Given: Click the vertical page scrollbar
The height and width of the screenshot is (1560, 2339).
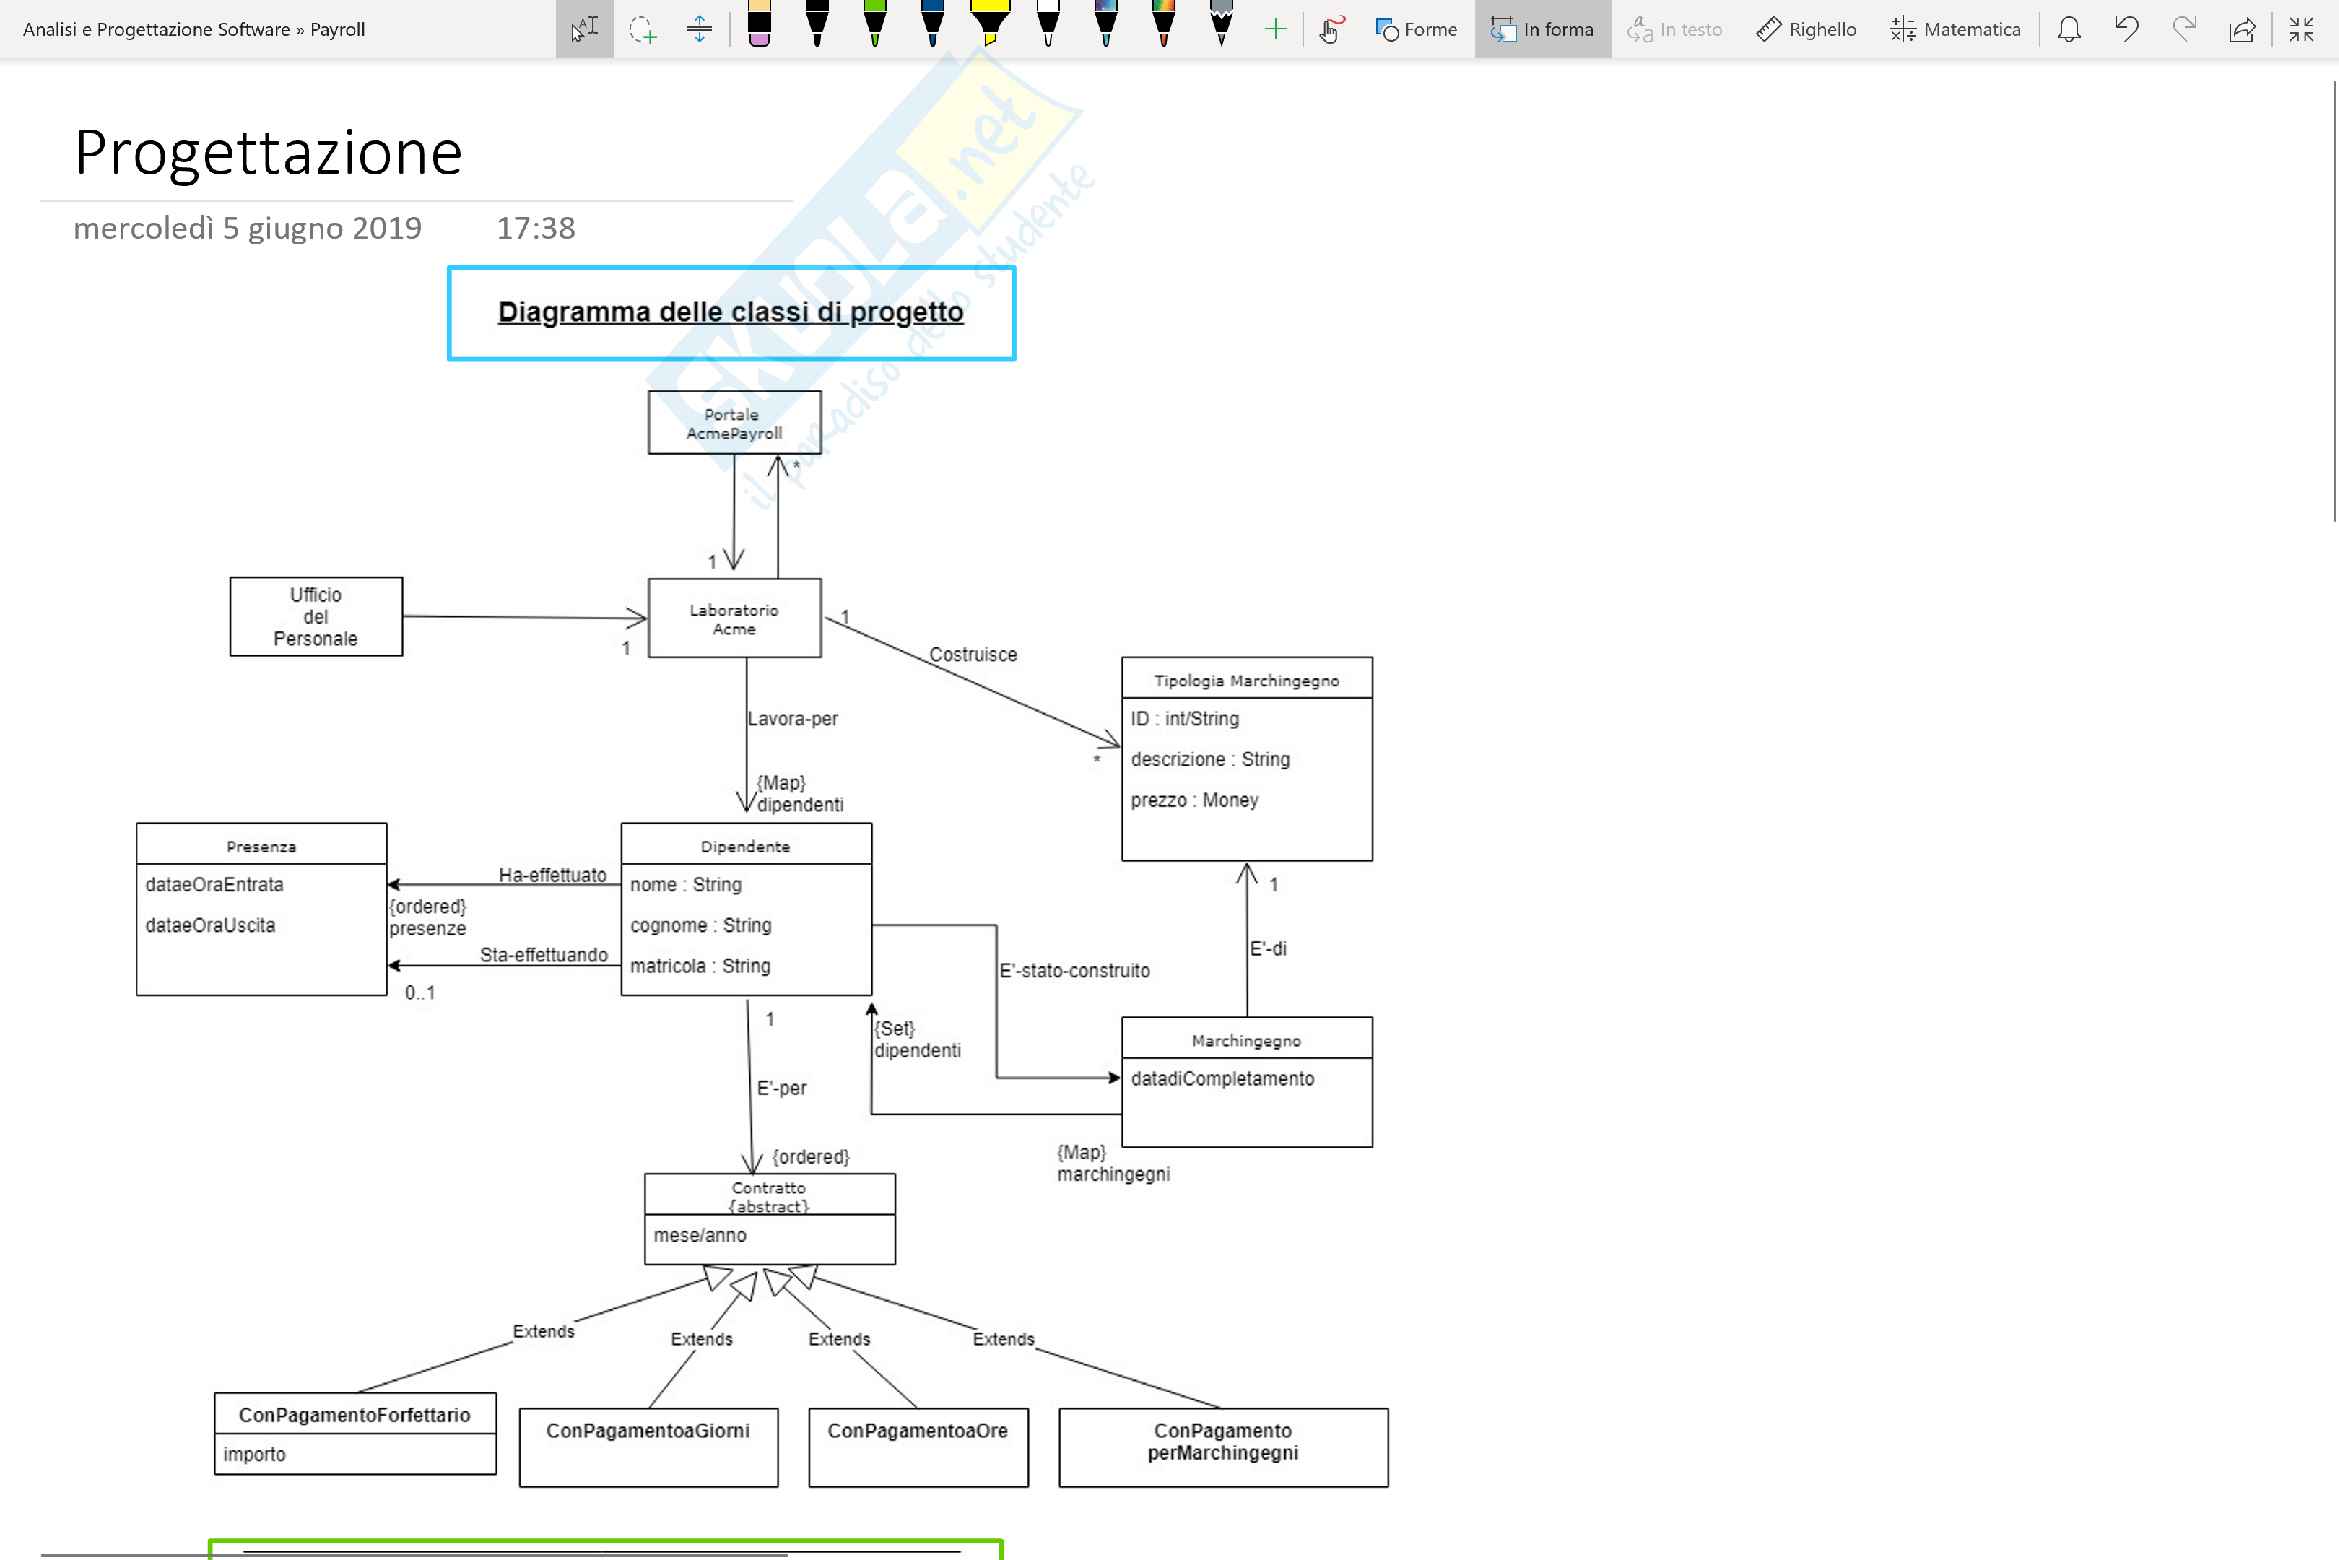Looking at the screenshot, I should [x=2333, y=300].
